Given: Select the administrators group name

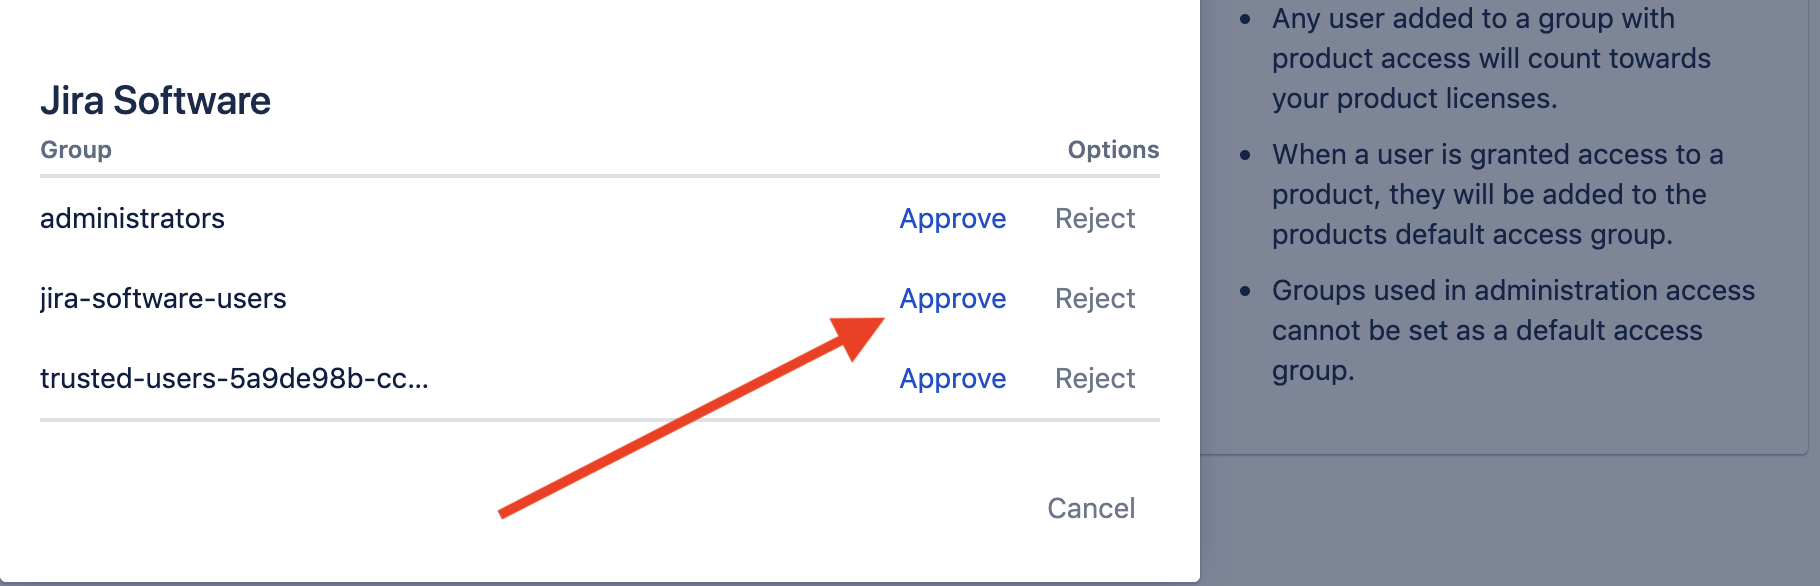Looking at the screenshot, I should [132, 218].
